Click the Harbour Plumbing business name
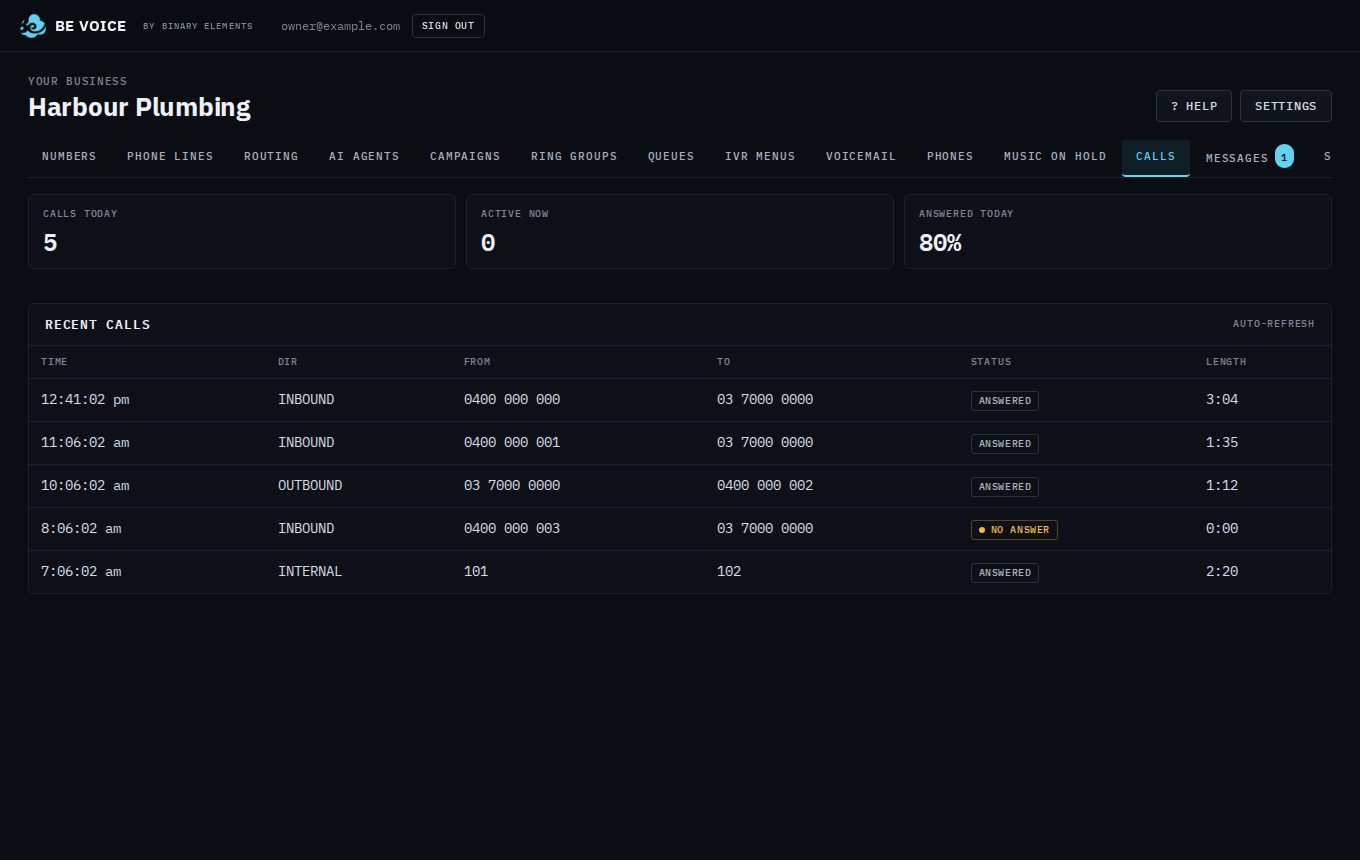The image size is (1360, 860). tap(139, 107)
